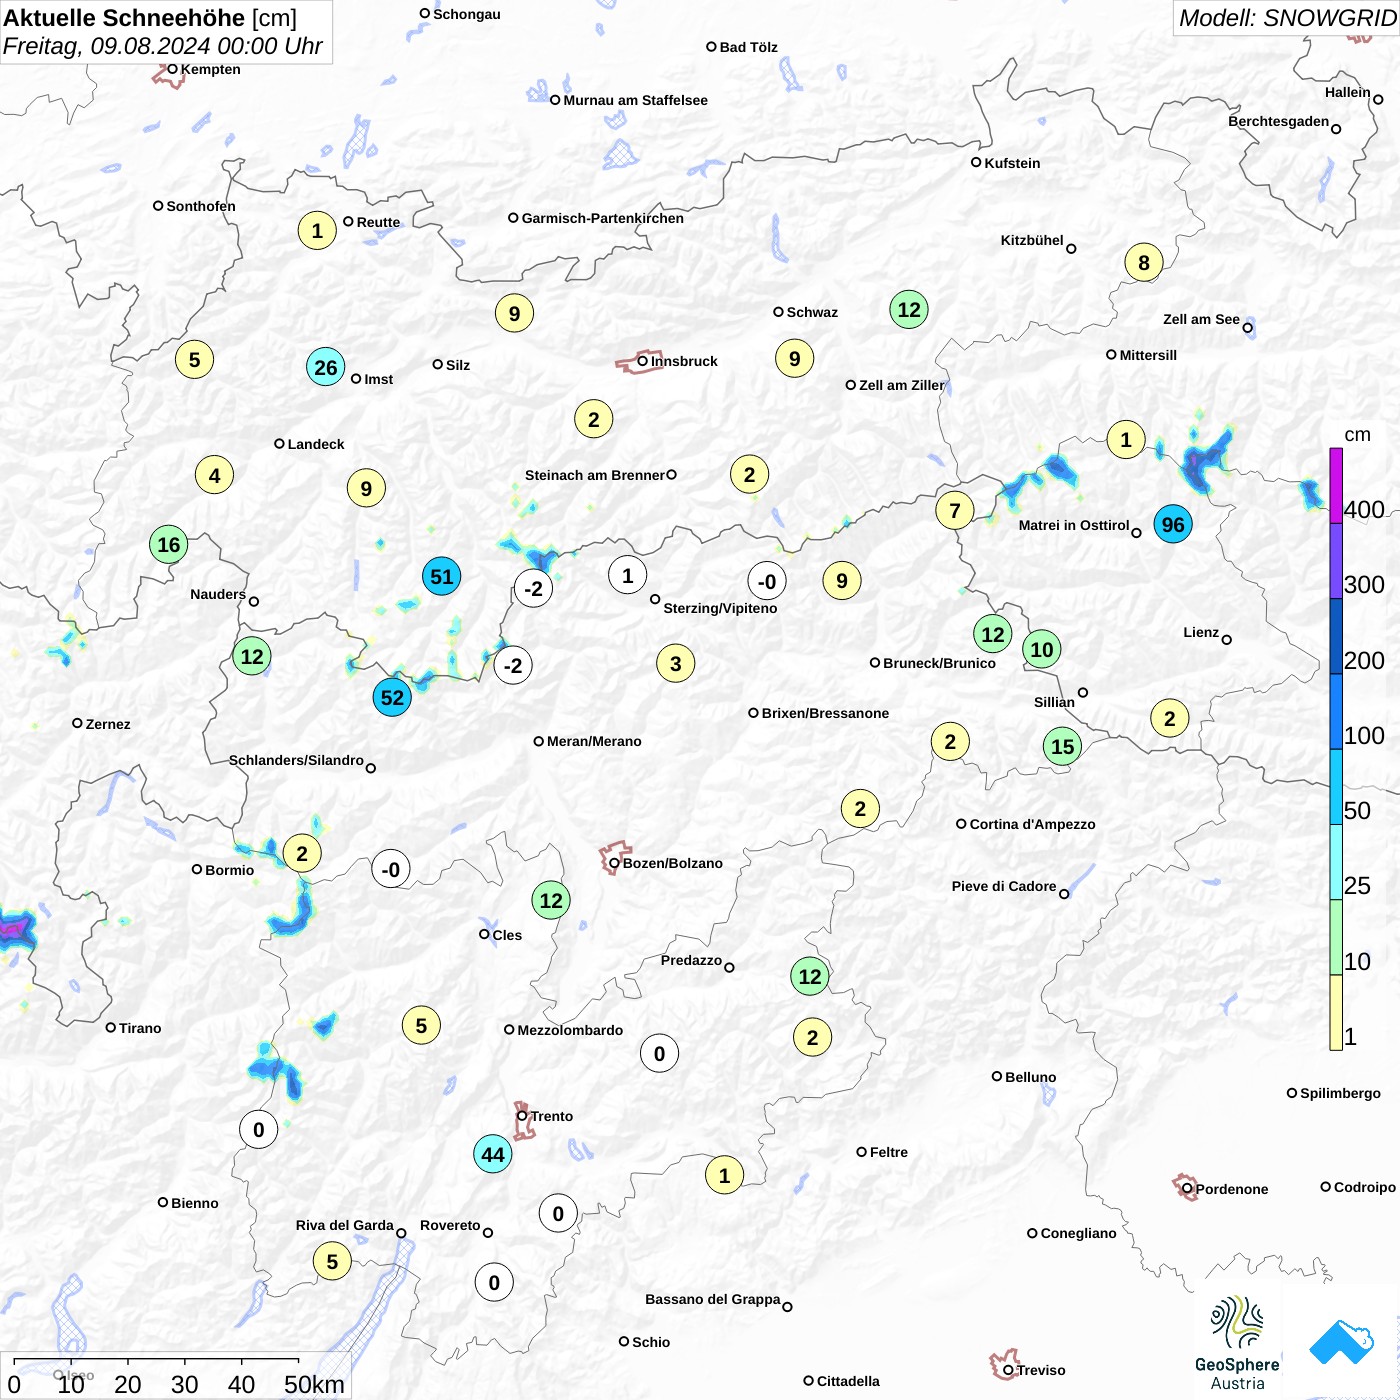Click the blue mountain cloud logo

pos(1341,1342)
